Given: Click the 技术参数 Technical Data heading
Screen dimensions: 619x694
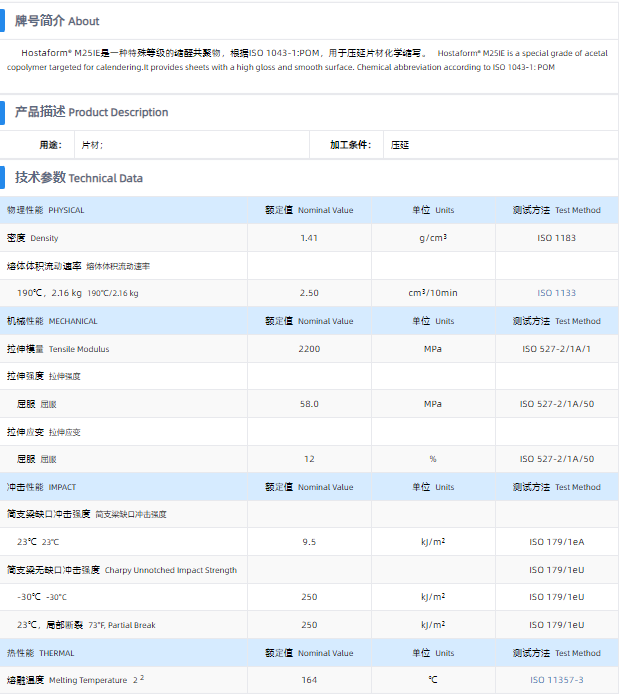Looking at the screenshot, I should tap(78, 178).
